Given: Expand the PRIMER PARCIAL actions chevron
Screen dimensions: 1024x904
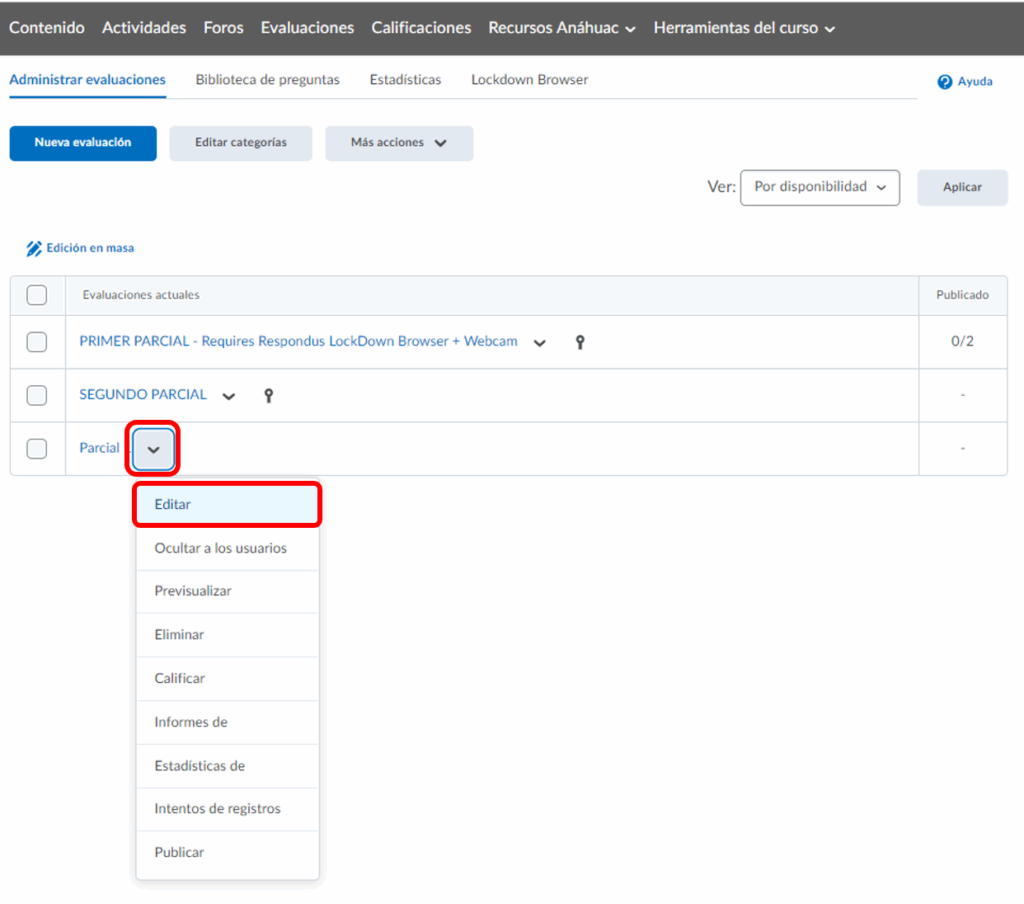Looking at the screenshot, I should tap(540, 343).
